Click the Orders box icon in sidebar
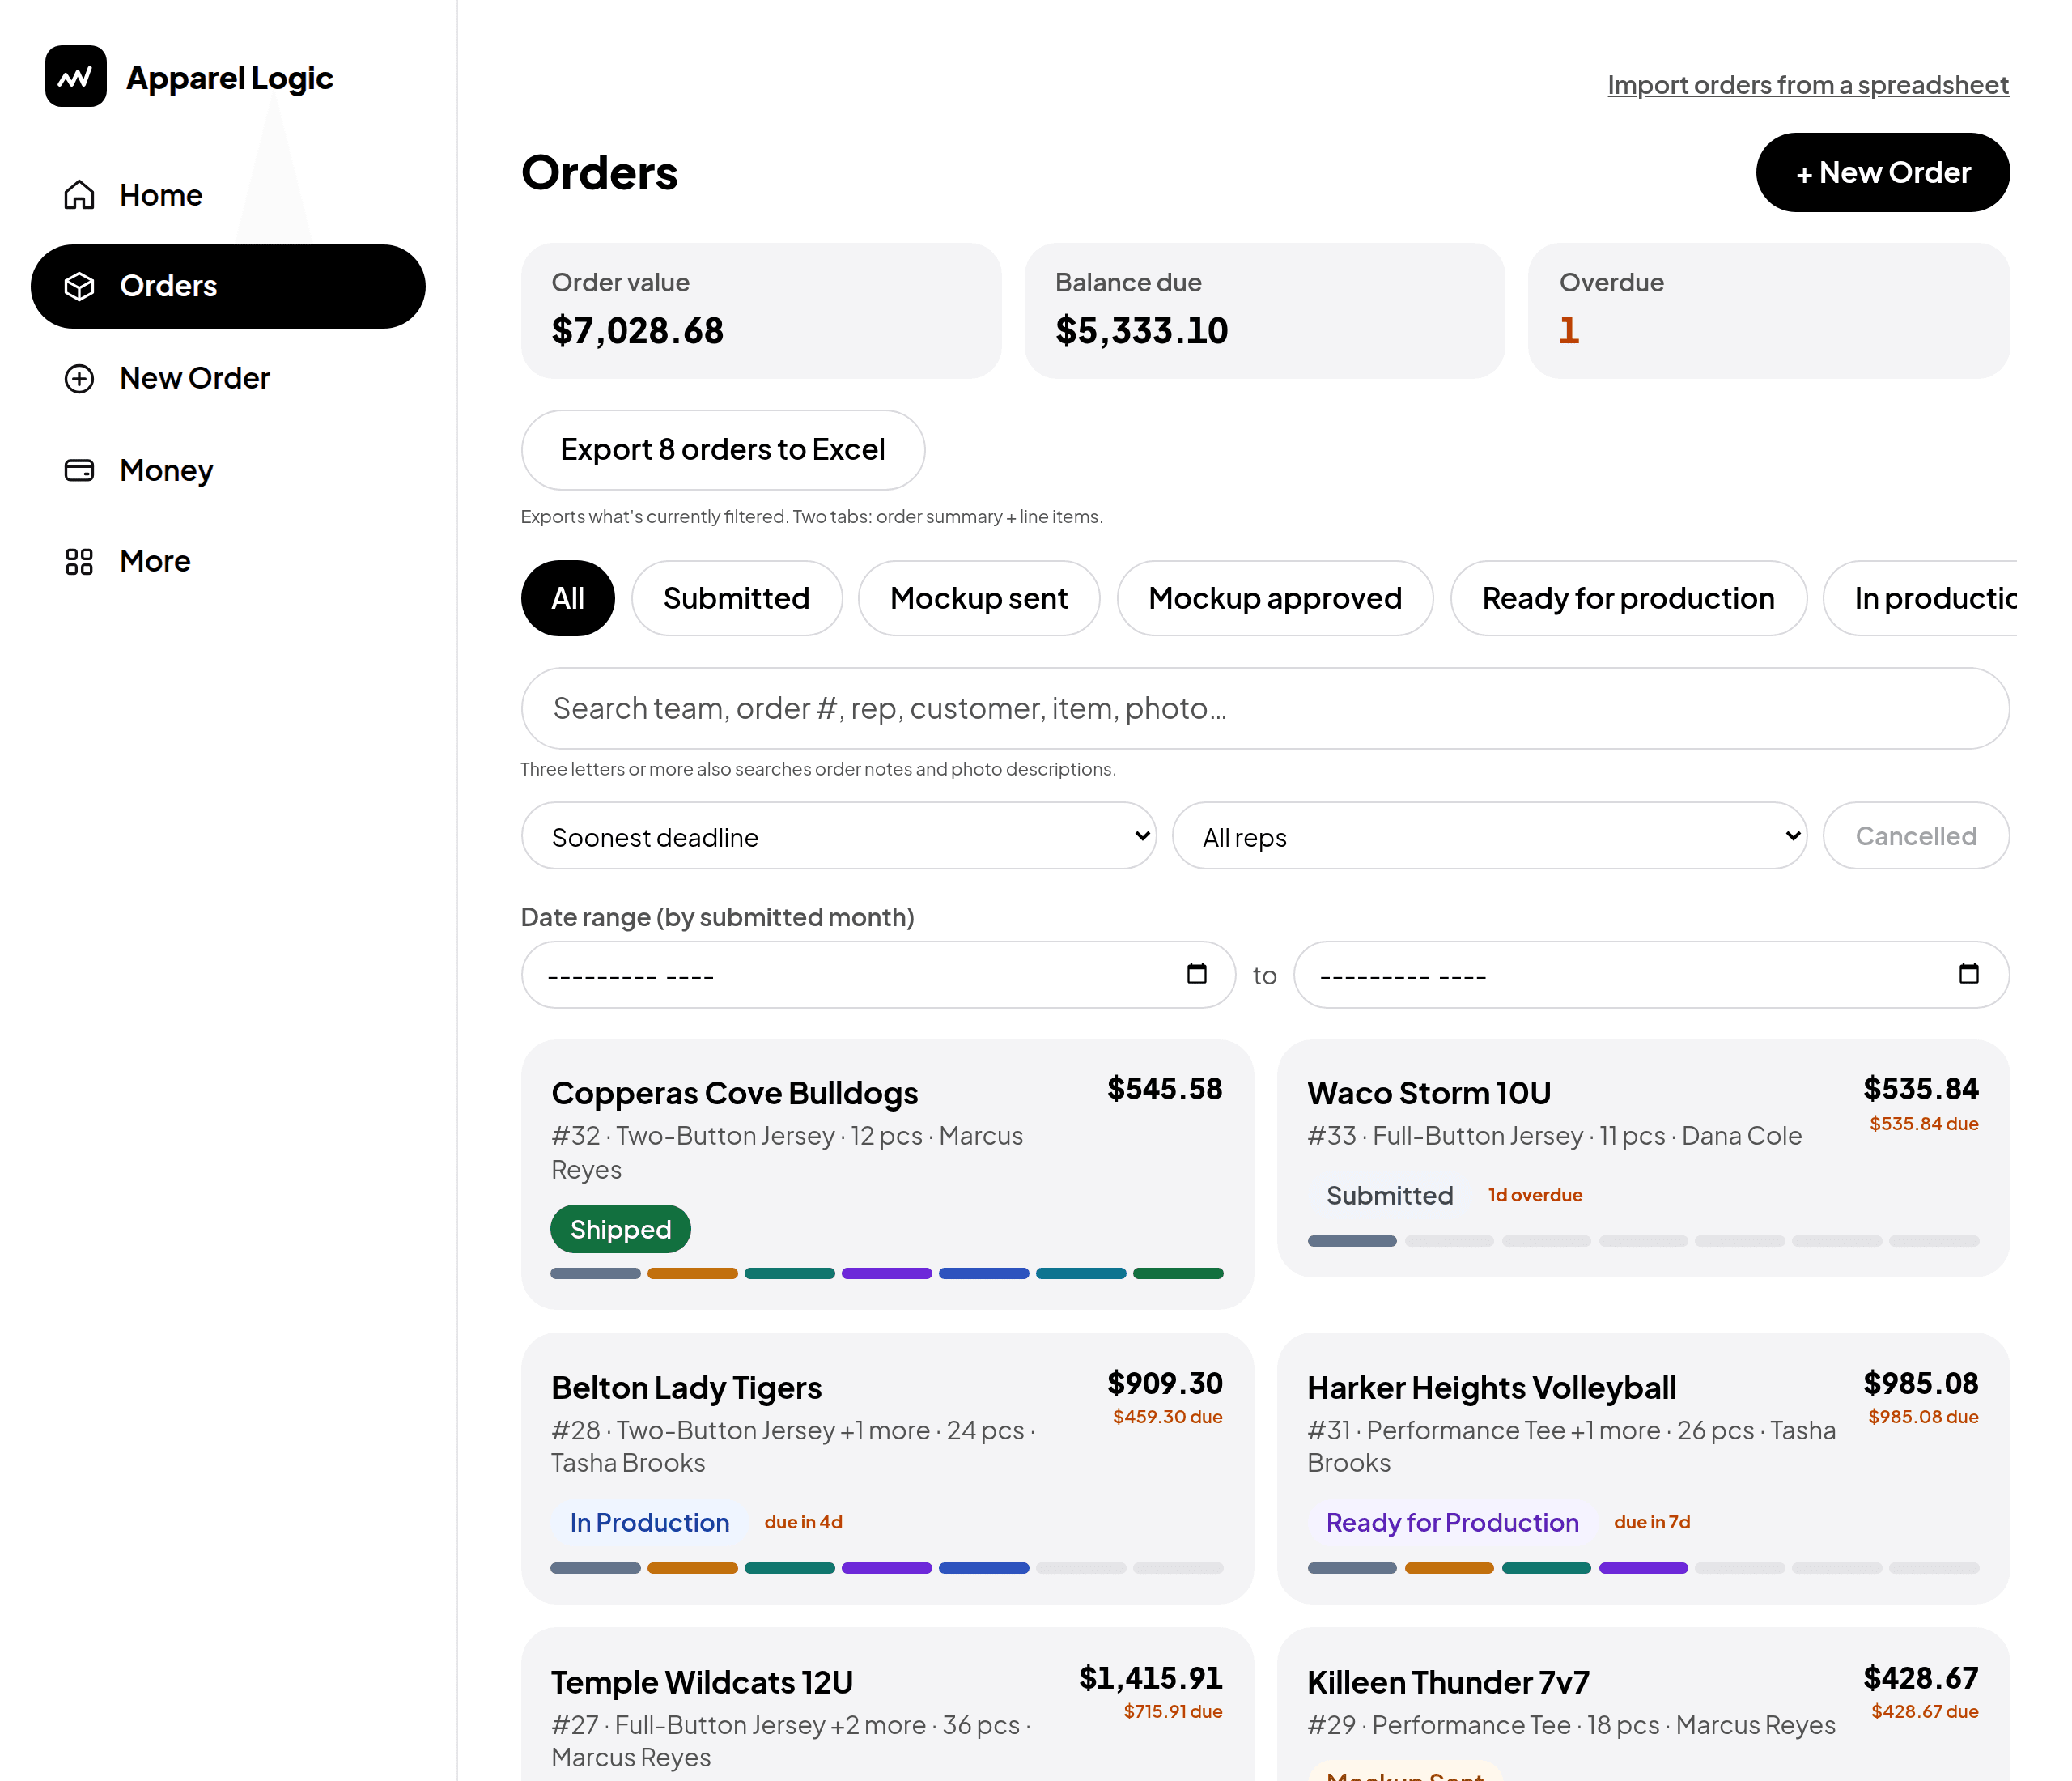 [x=79, y=286]
